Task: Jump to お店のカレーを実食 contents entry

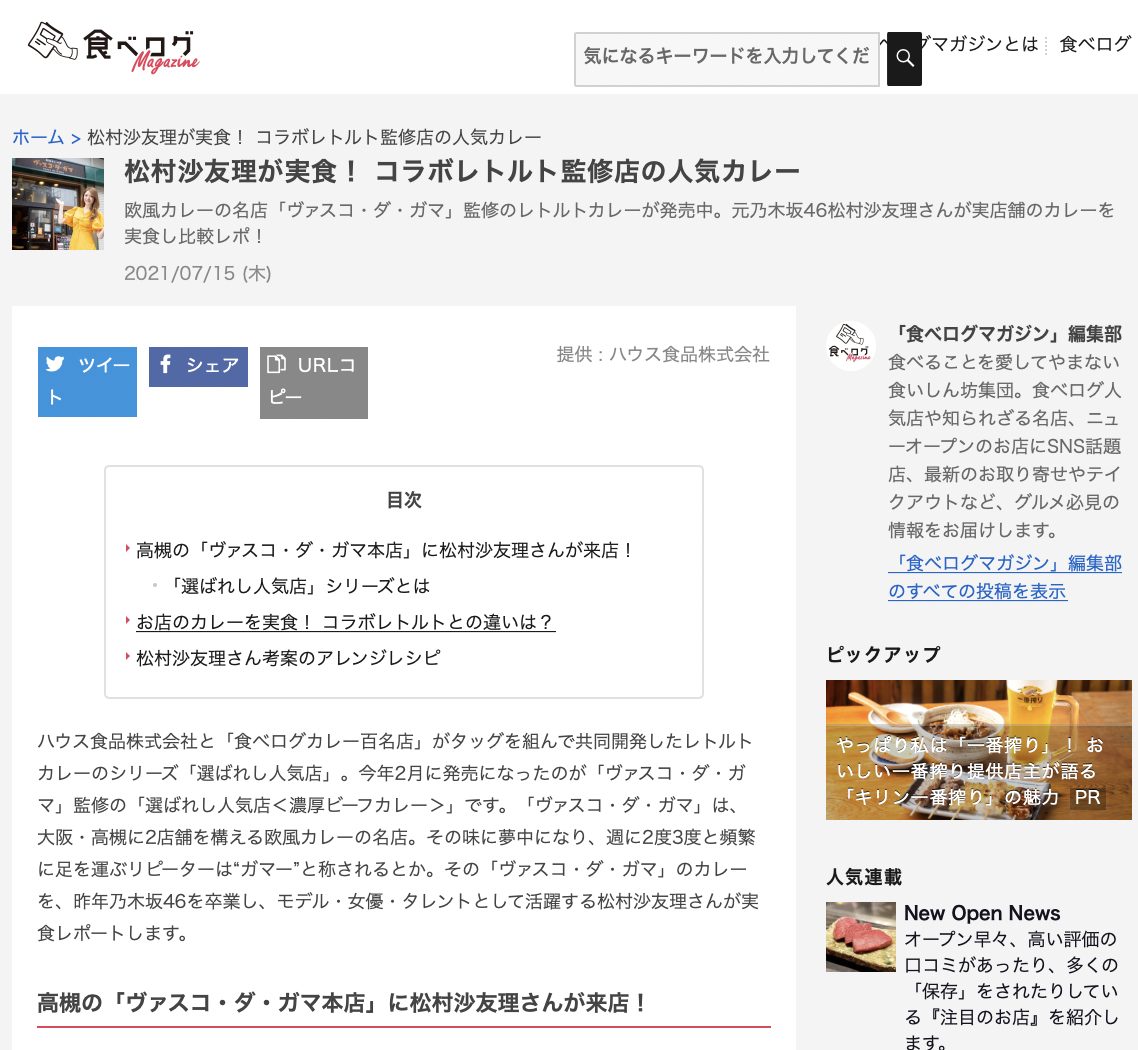Action: pos(345,622)
